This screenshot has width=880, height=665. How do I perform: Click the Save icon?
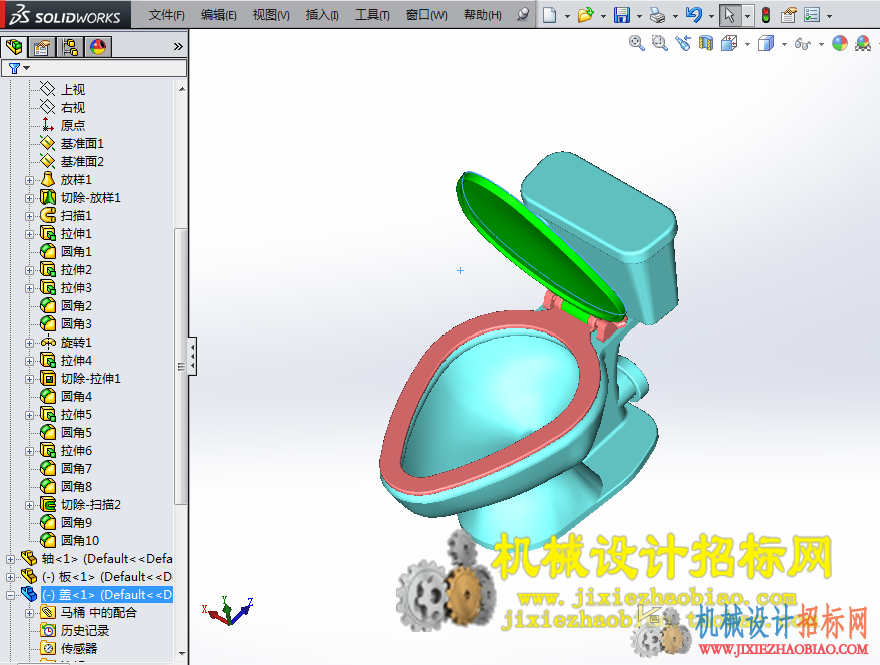click(622, 15)
